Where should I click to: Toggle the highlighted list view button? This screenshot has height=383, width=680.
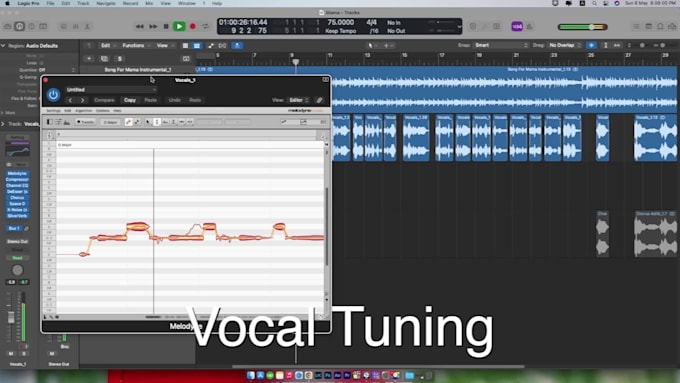(196, 46)
